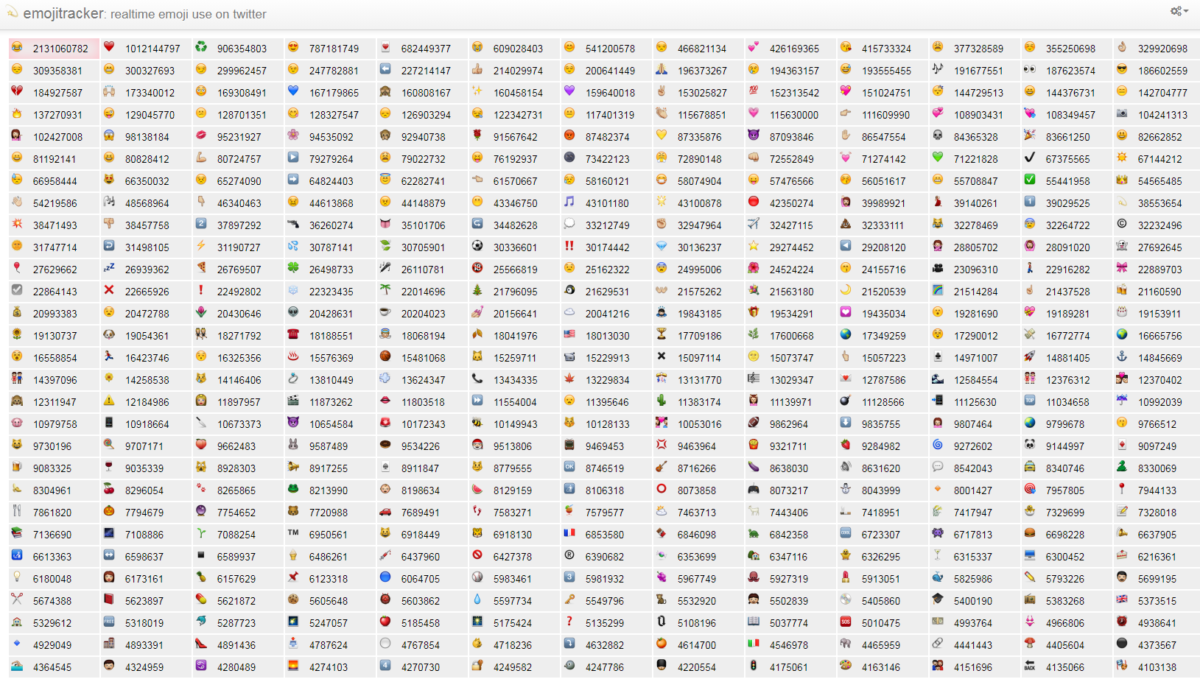1200x679 pixels.
Task: Click the count 102427008
Action: [x=58, y=137]
